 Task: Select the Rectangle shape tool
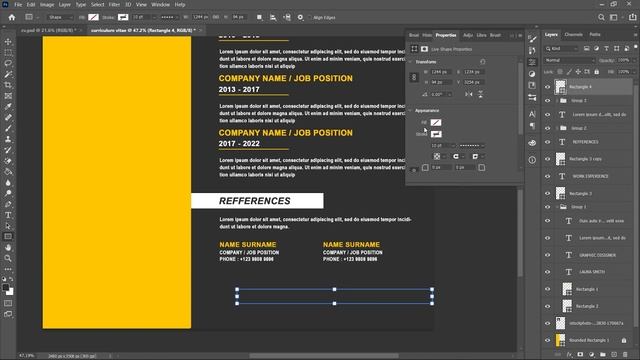[8, 237]
